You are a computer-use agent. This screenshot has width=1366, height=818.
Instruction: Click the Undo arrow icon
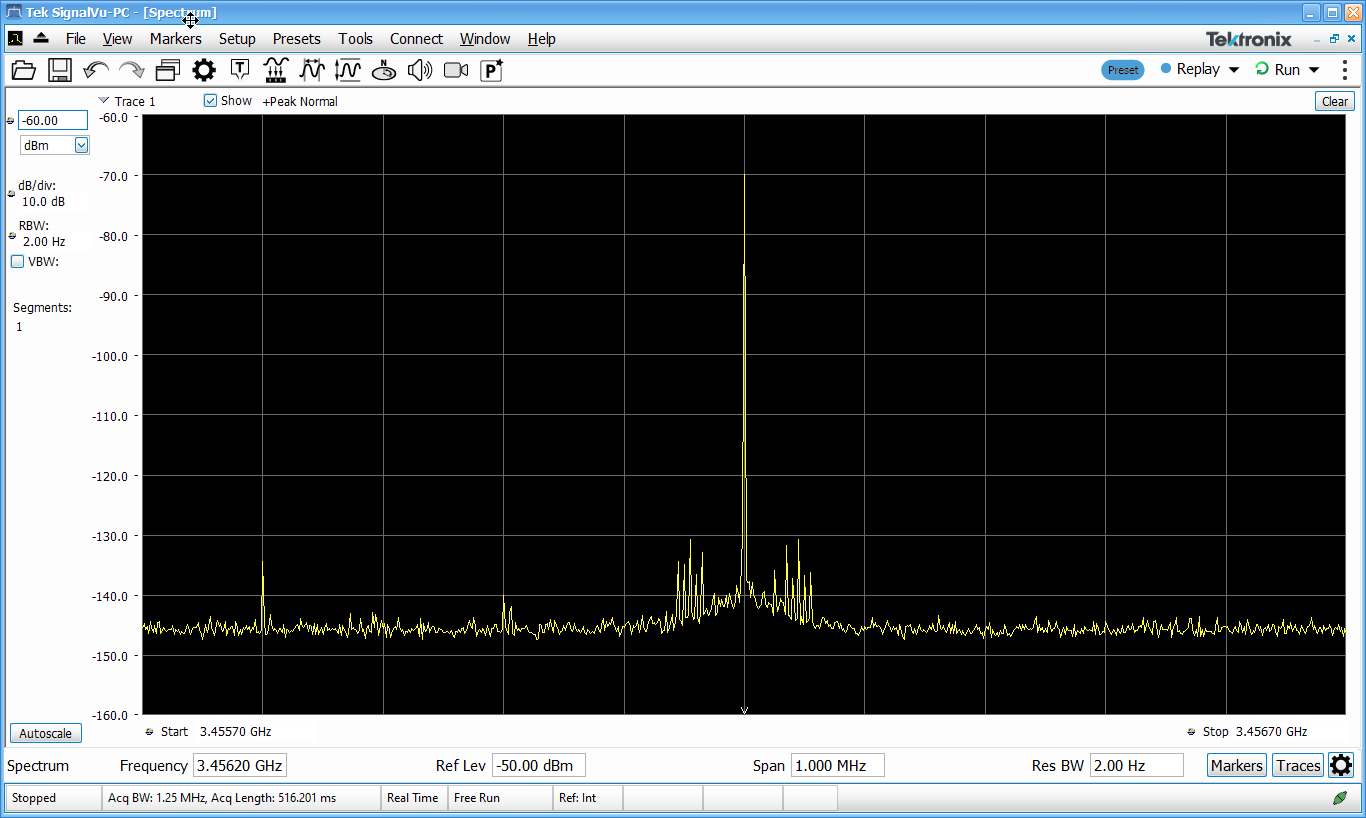click(96, 70)
